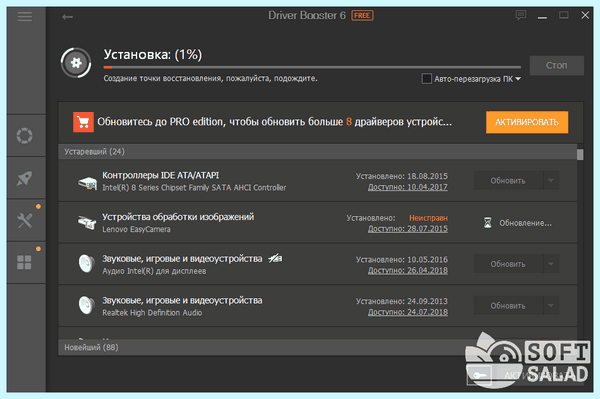Click the Intel display audio speaker icon
The image size is (600, 399).
(x=86, y=264)
